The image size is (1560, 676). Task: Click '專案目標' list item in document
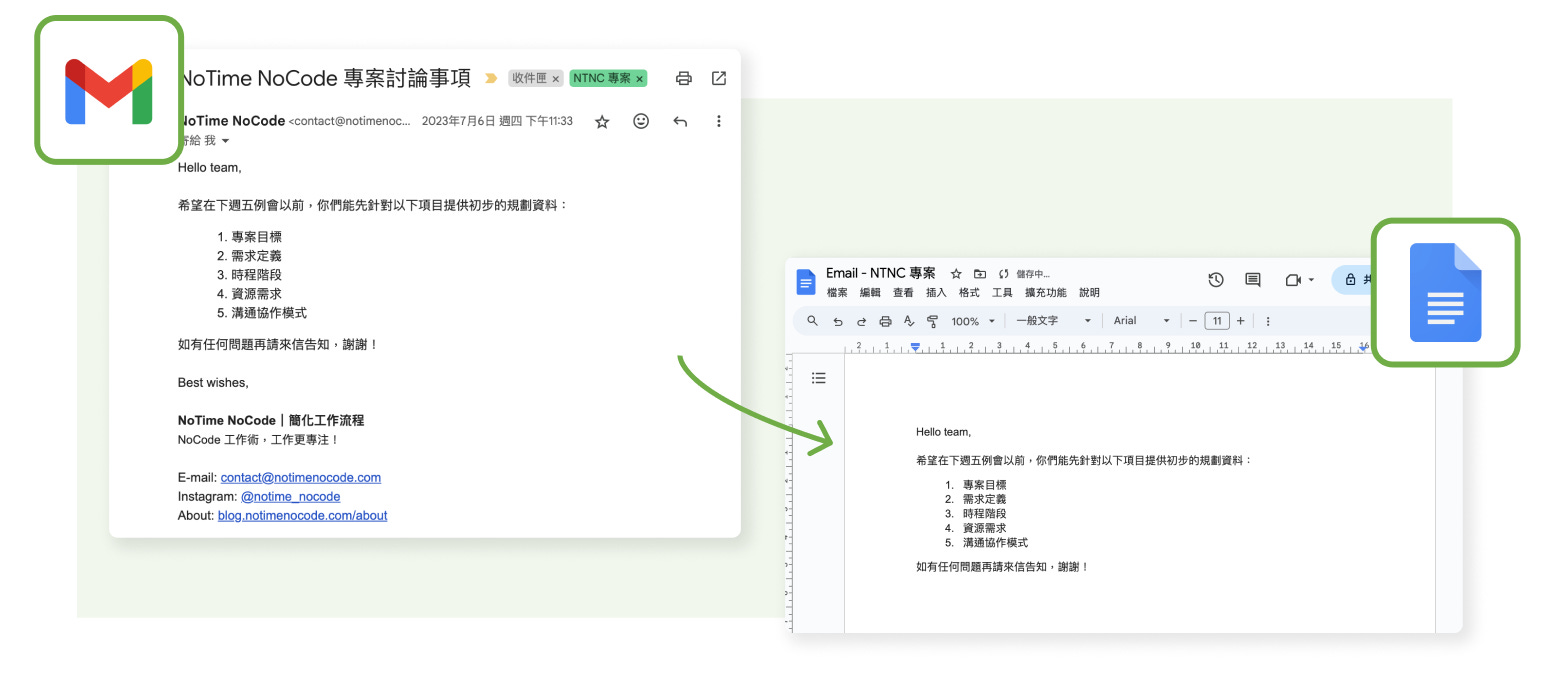point(984,484)
